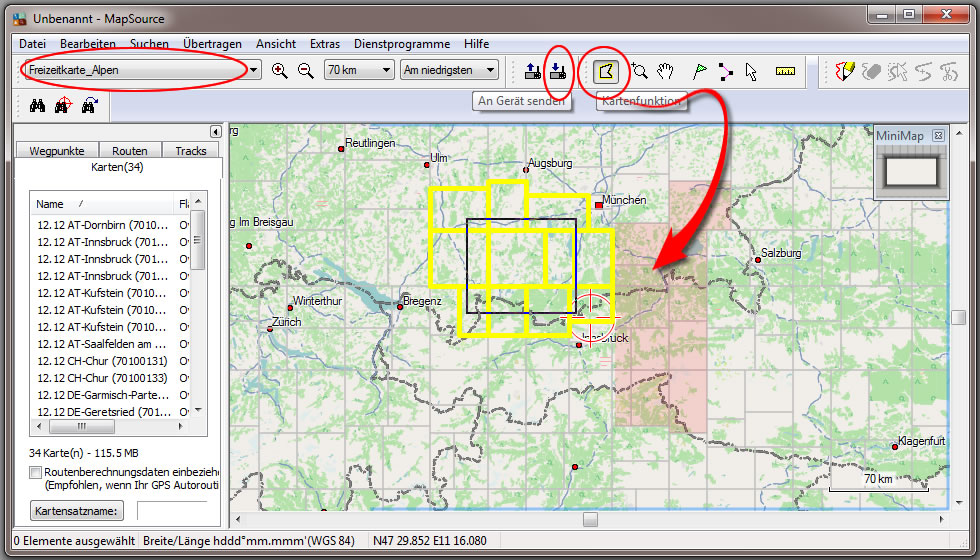Screen dimensions: 980x560
Task: Select the route tool icon
Action: click(725, 71)
